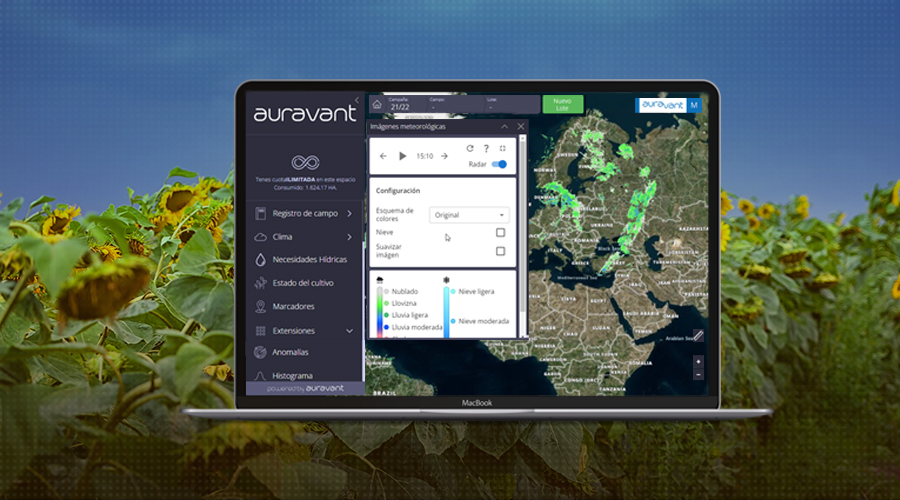900x500 pixels.
Task: Click the 15:10 time label
Action: coord(424,156)
